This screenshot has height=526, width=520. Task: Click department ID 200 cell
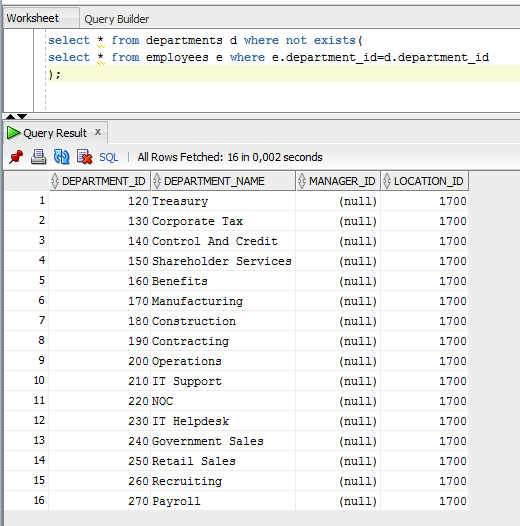(99, 361)
